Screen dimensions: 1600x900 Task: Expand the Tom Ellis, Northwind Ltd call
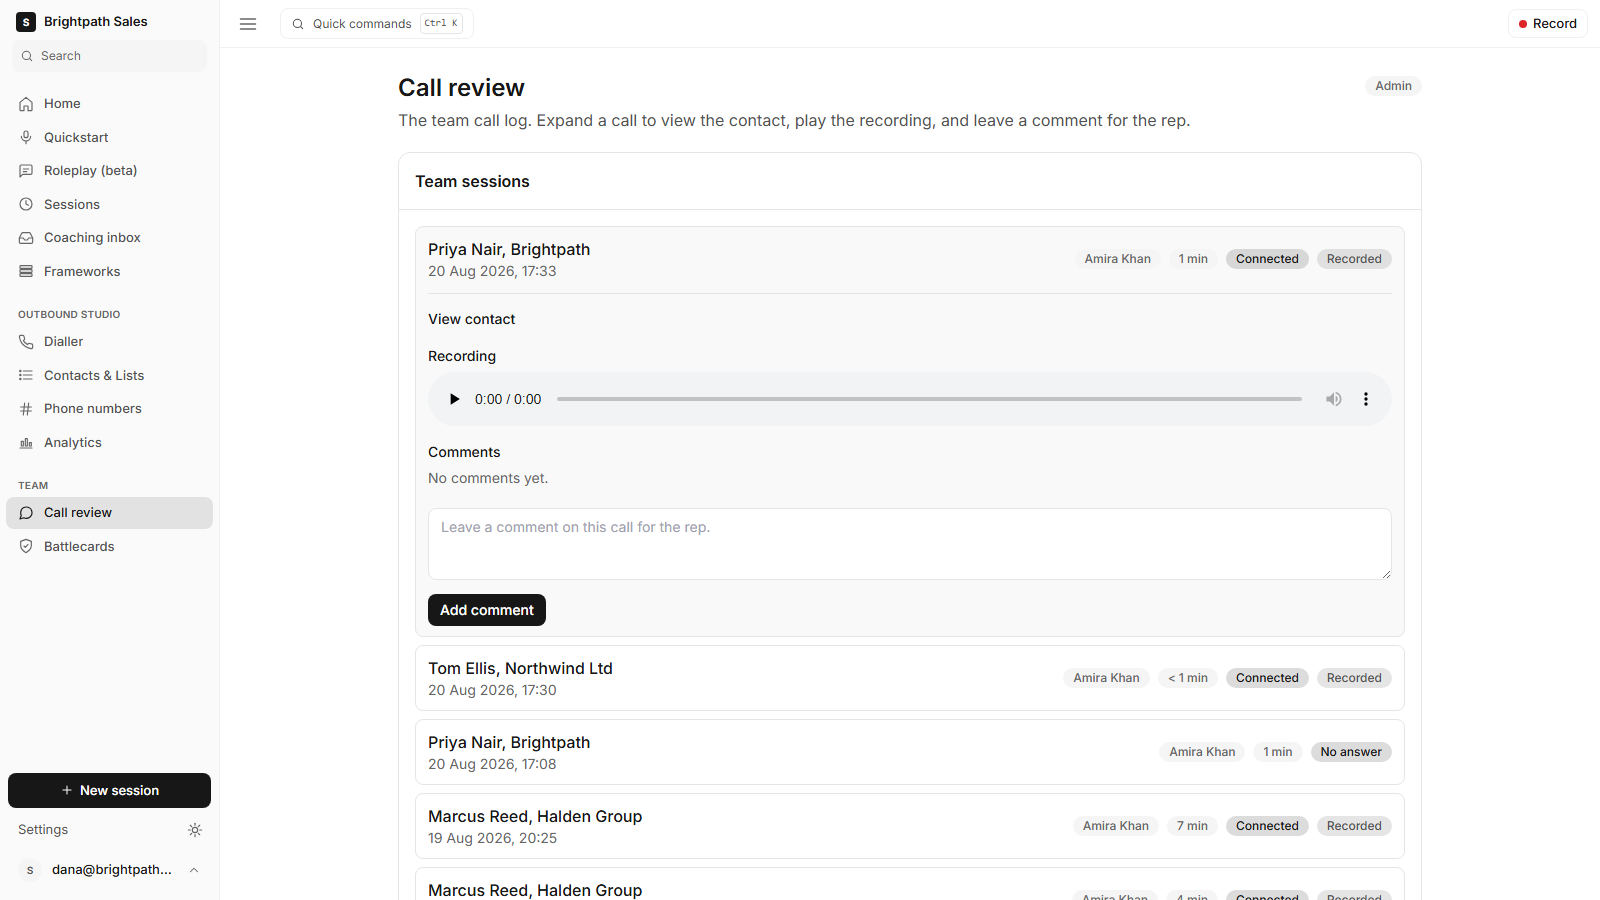910,678
